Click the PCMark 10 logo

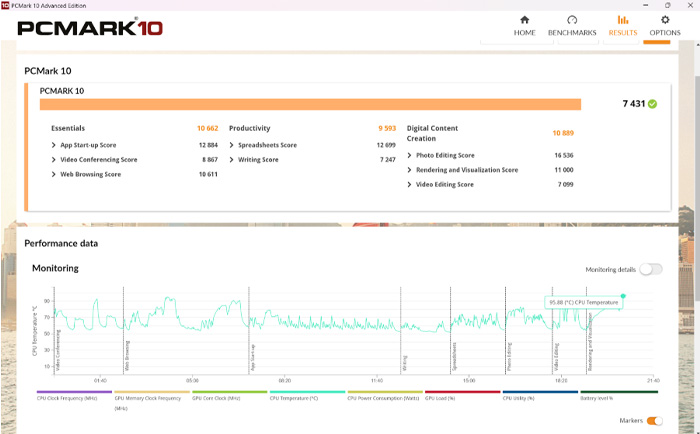point(90,28)
